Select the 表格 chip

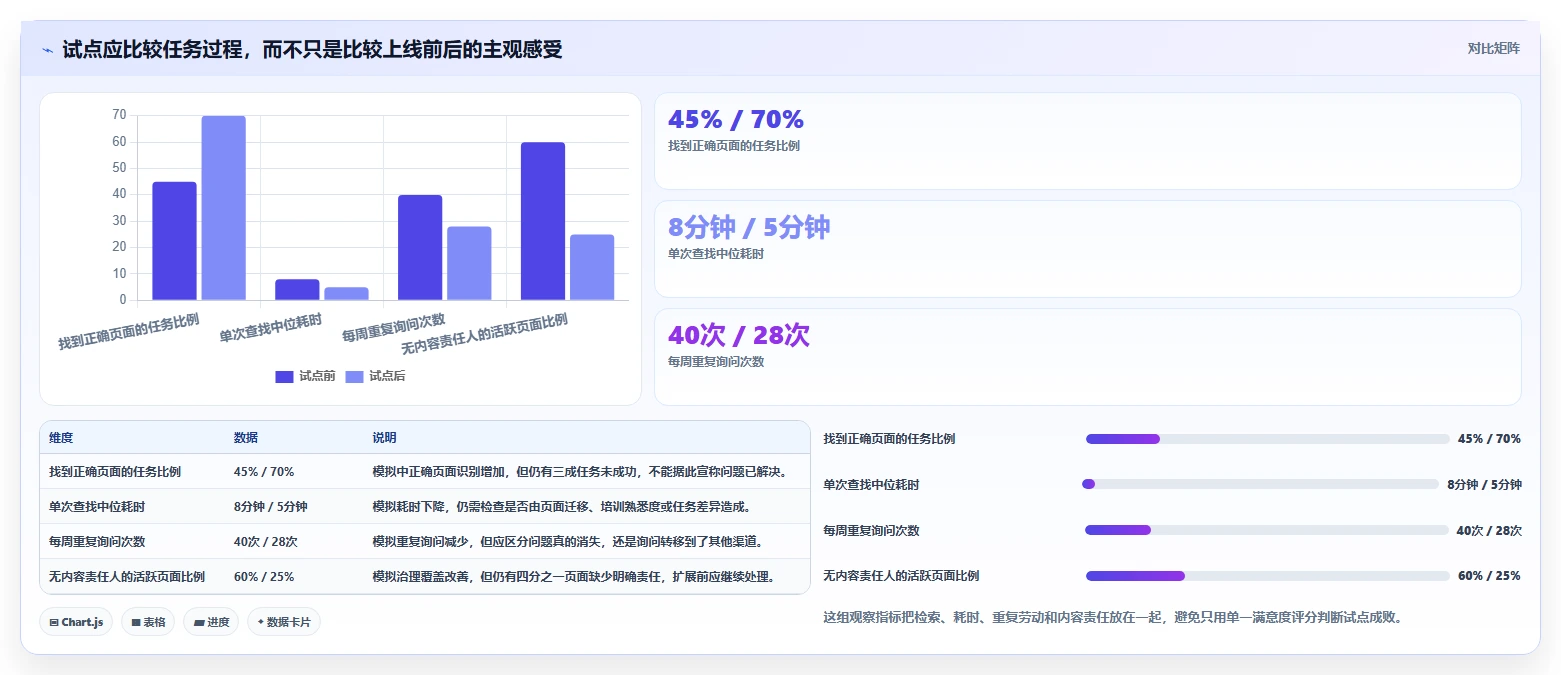click(148, 622)
